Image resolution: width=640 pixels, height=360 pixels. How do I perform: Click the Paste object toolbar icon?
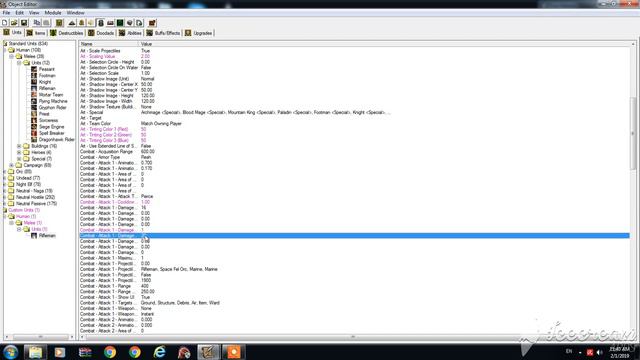click(x=46, y=23)
